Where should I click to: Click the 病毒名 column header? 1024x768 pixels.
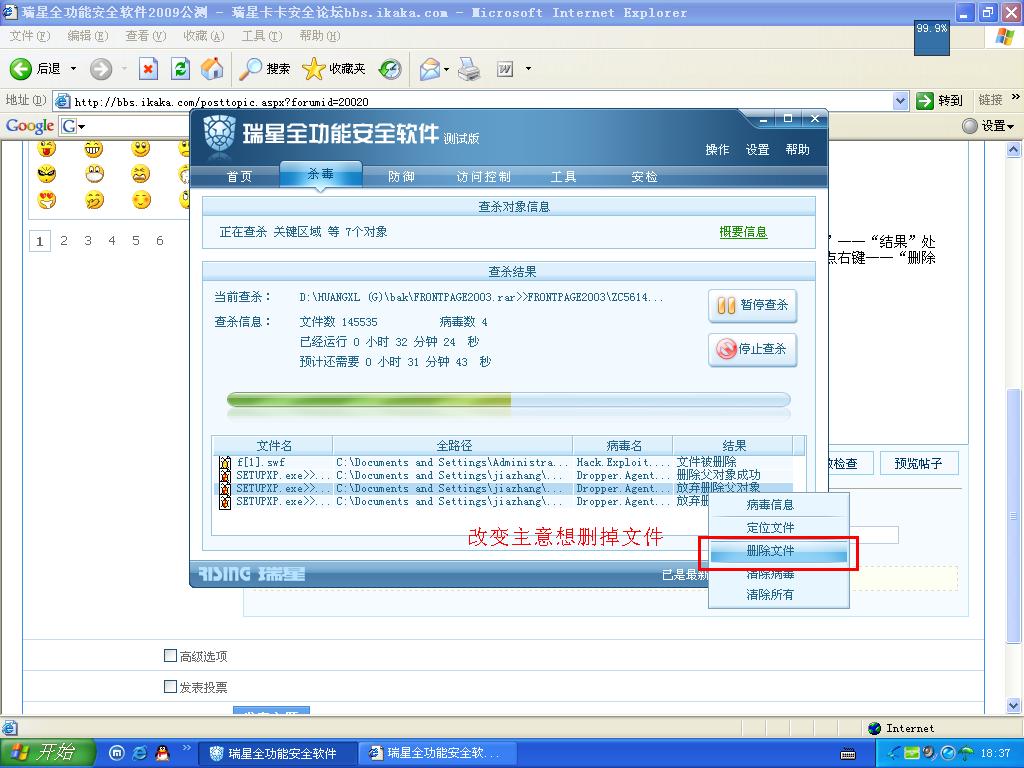point(622,446)
